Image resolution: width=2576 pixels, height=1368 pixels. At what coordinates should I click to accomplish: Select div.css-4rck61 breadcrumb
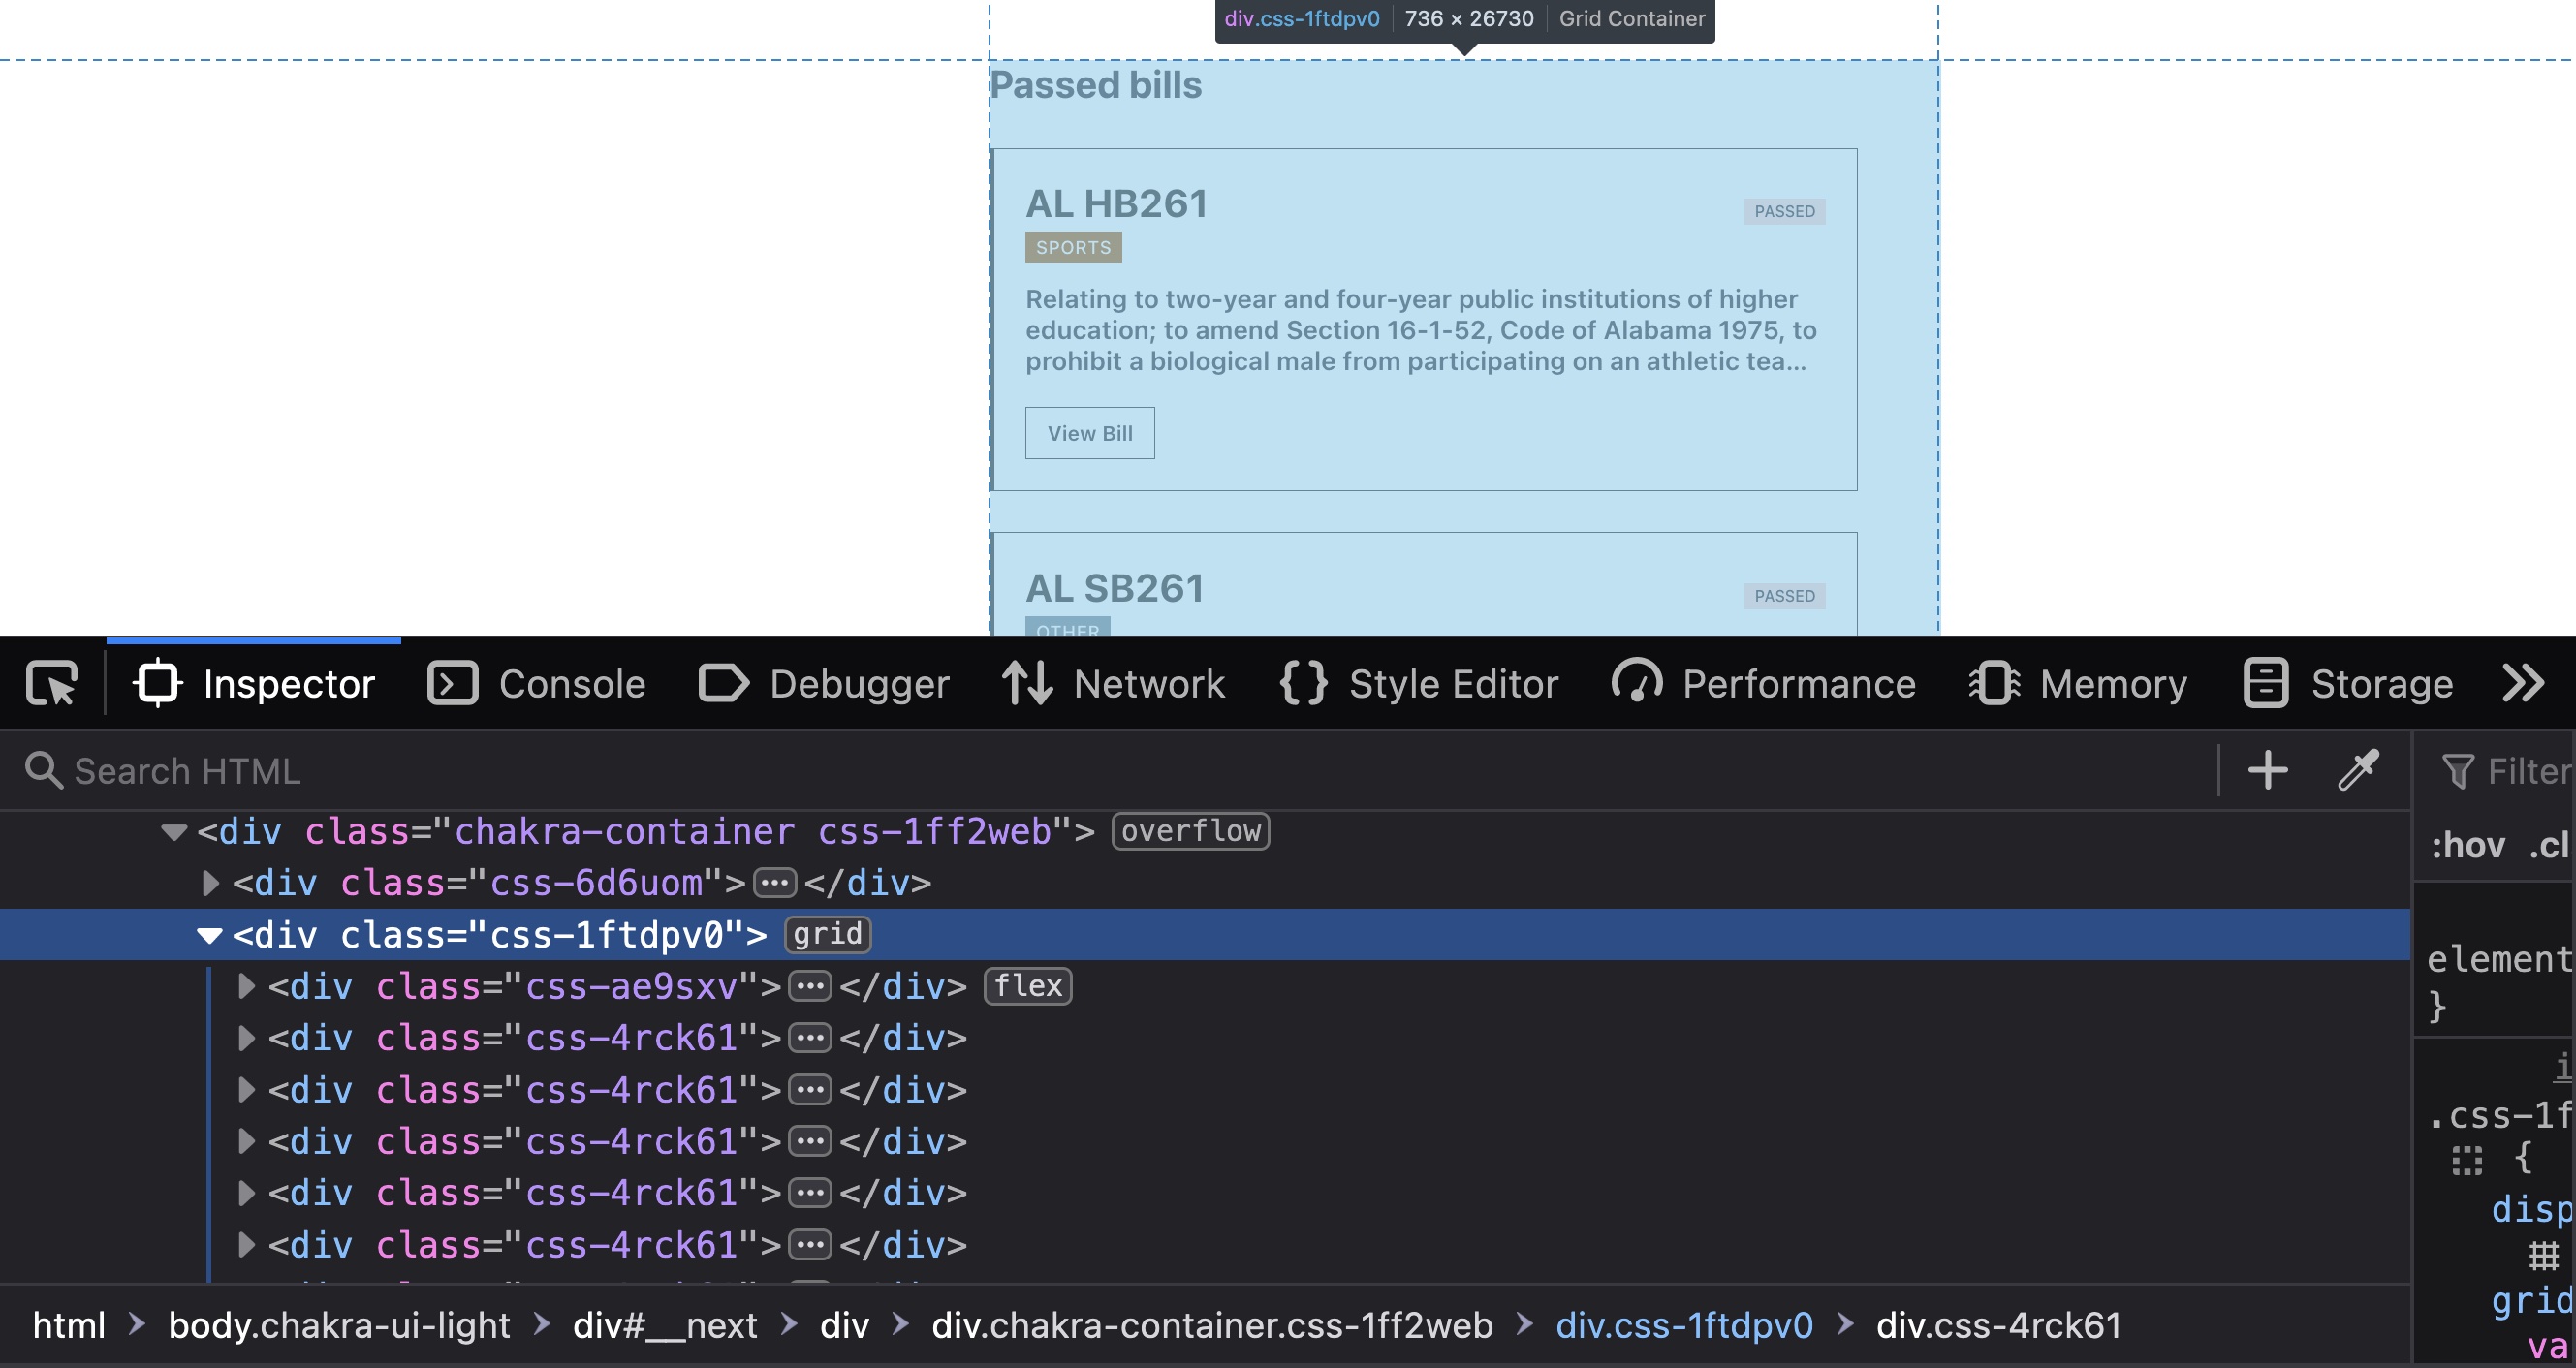1998,1325
